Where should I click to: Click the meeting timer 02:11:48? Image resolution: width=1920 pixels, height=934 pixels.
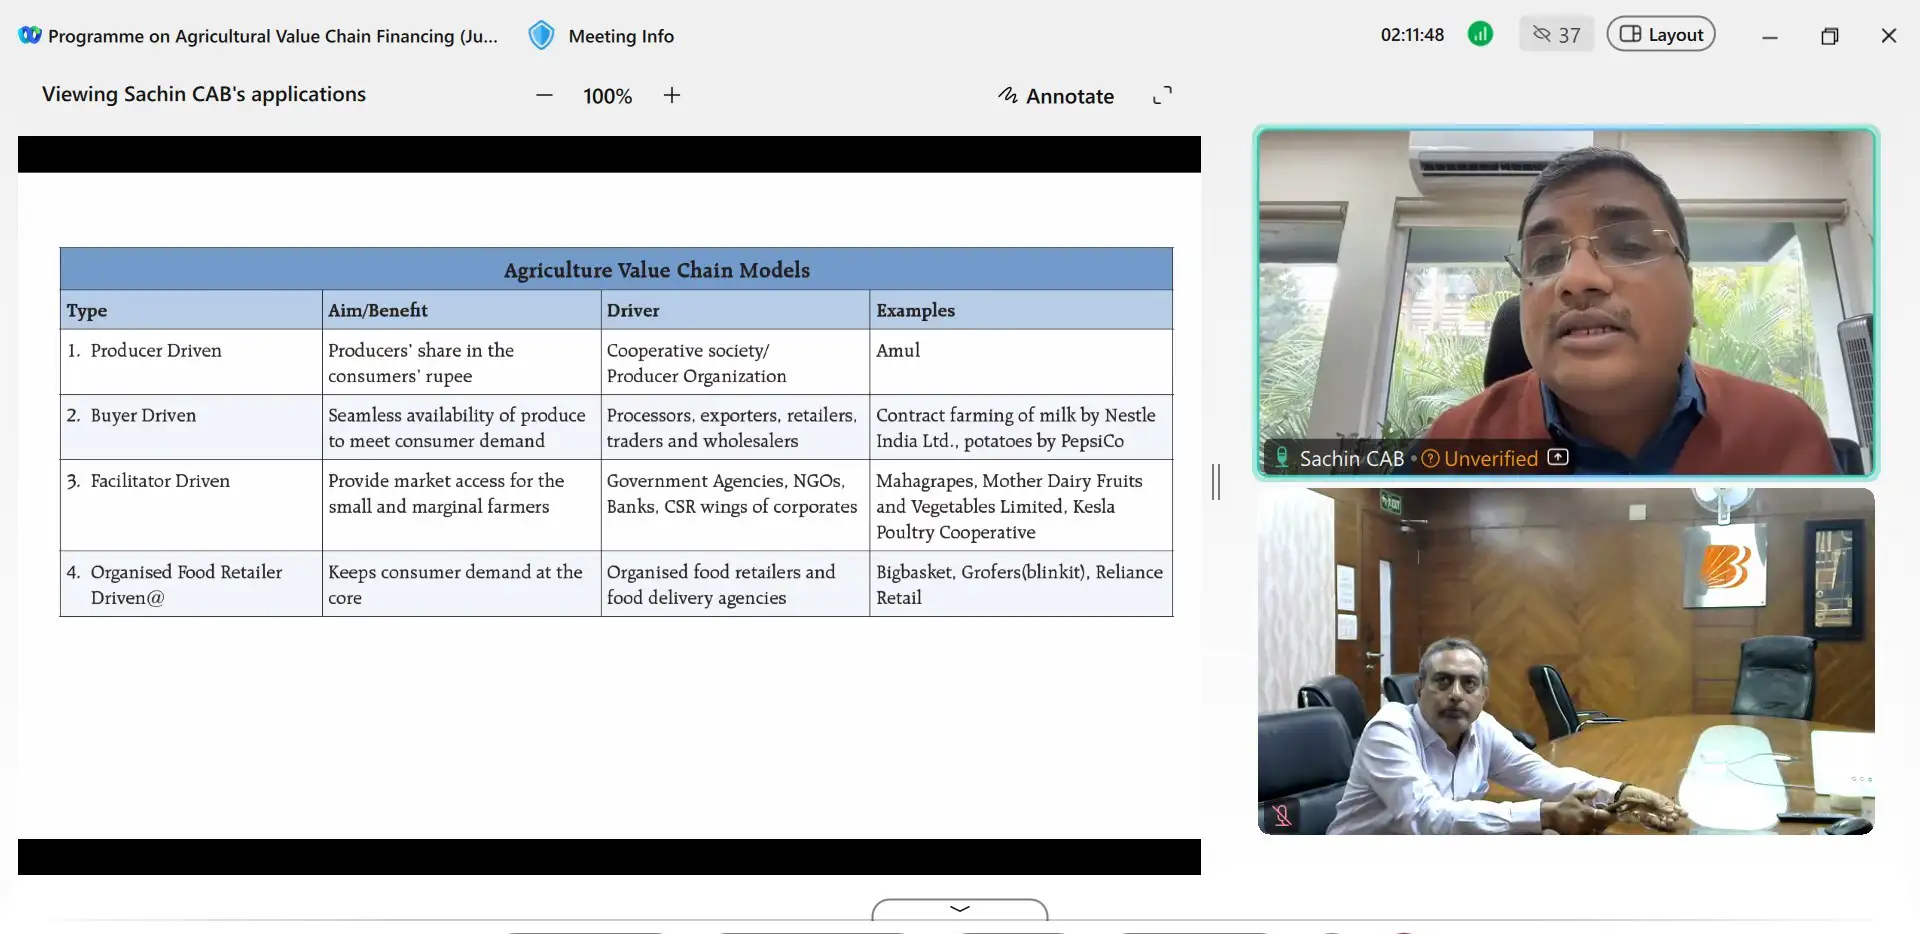[1412, 35]
